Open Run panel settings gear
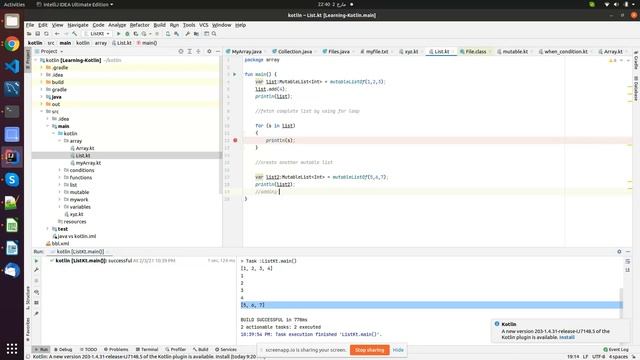The height and width of the screenshot is (360, 640). coord(619,252)
